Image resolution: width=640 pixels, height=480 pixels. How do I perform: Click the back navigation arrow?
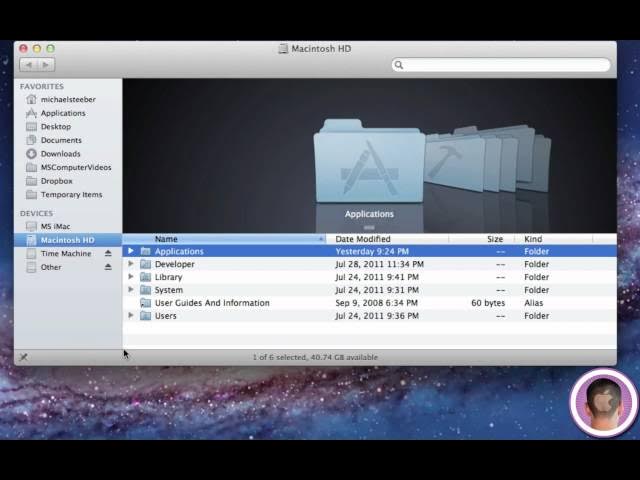click(28, 64)
